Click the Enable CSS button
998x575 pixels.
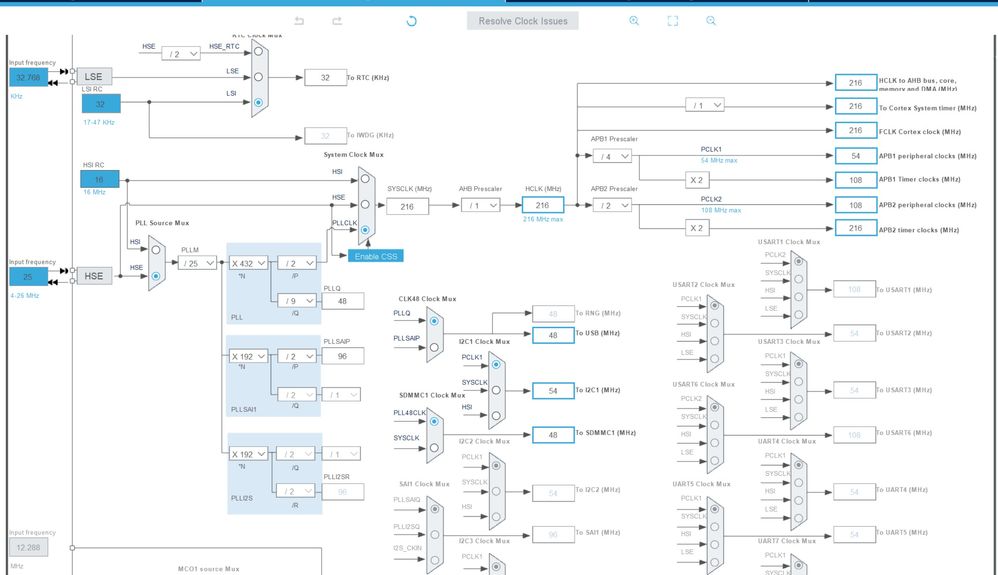pos(376,256)
